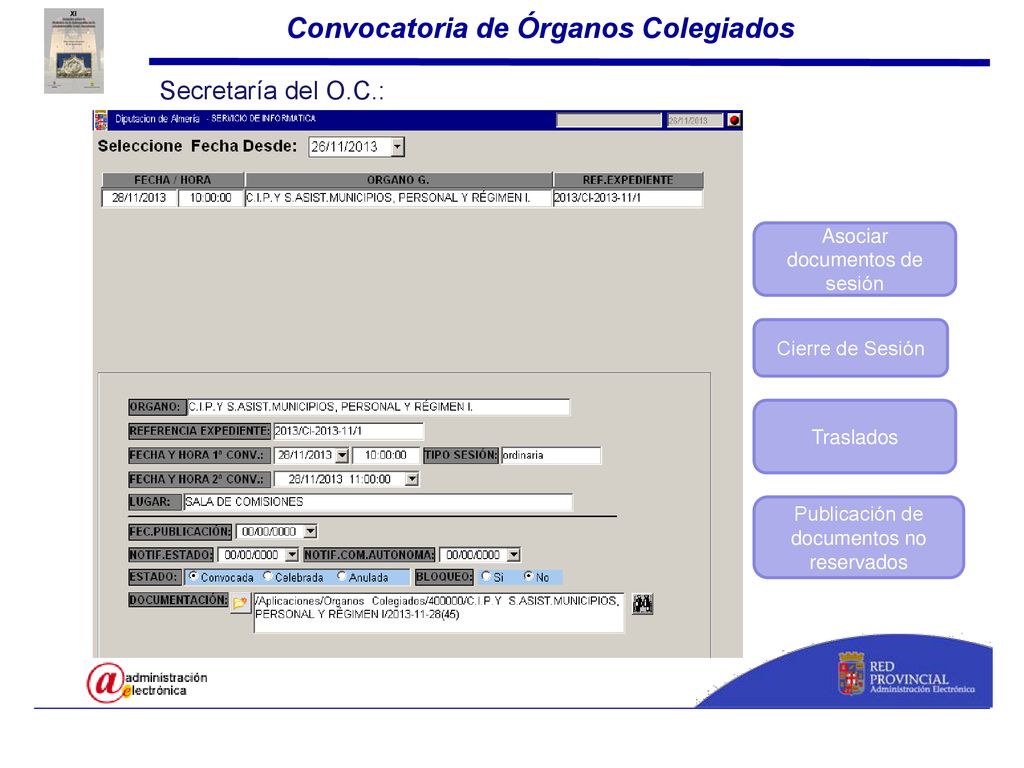Open the Fec.Publicación date dropdown
The width and height of the screenshot is (1024, 768).
click(311, 532)
